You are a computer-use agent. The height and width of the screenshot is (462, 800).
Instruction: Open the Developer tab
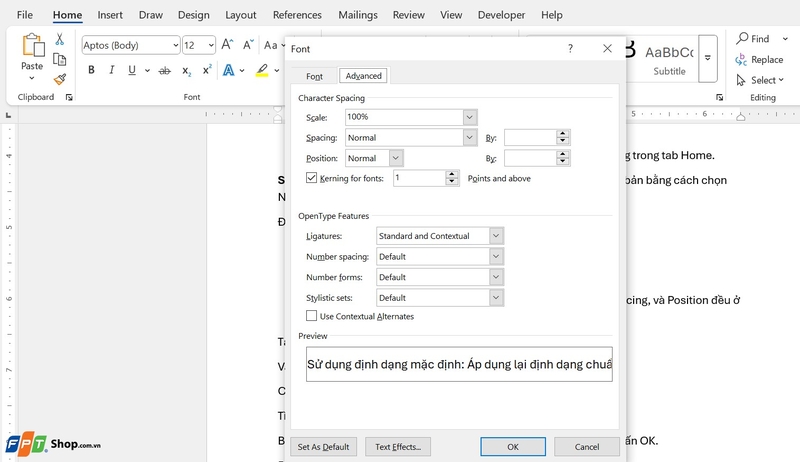501,15
